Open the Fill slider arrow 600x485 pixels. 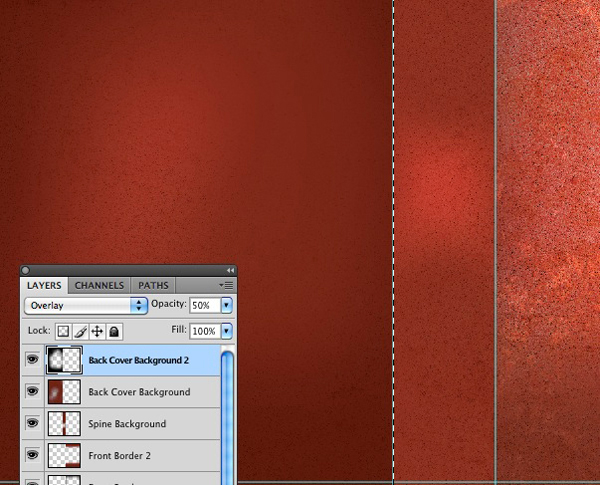pos(227,331)
